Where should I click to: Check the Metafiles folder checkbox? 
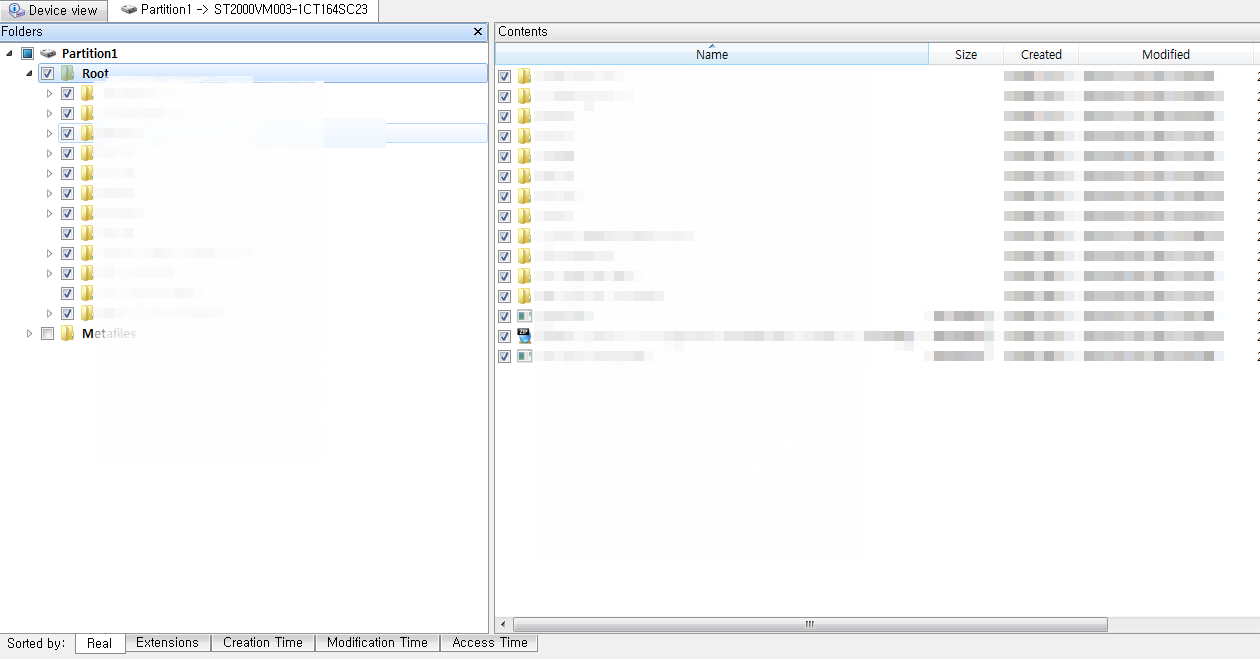pyautogui.click(x=47, y=333)
